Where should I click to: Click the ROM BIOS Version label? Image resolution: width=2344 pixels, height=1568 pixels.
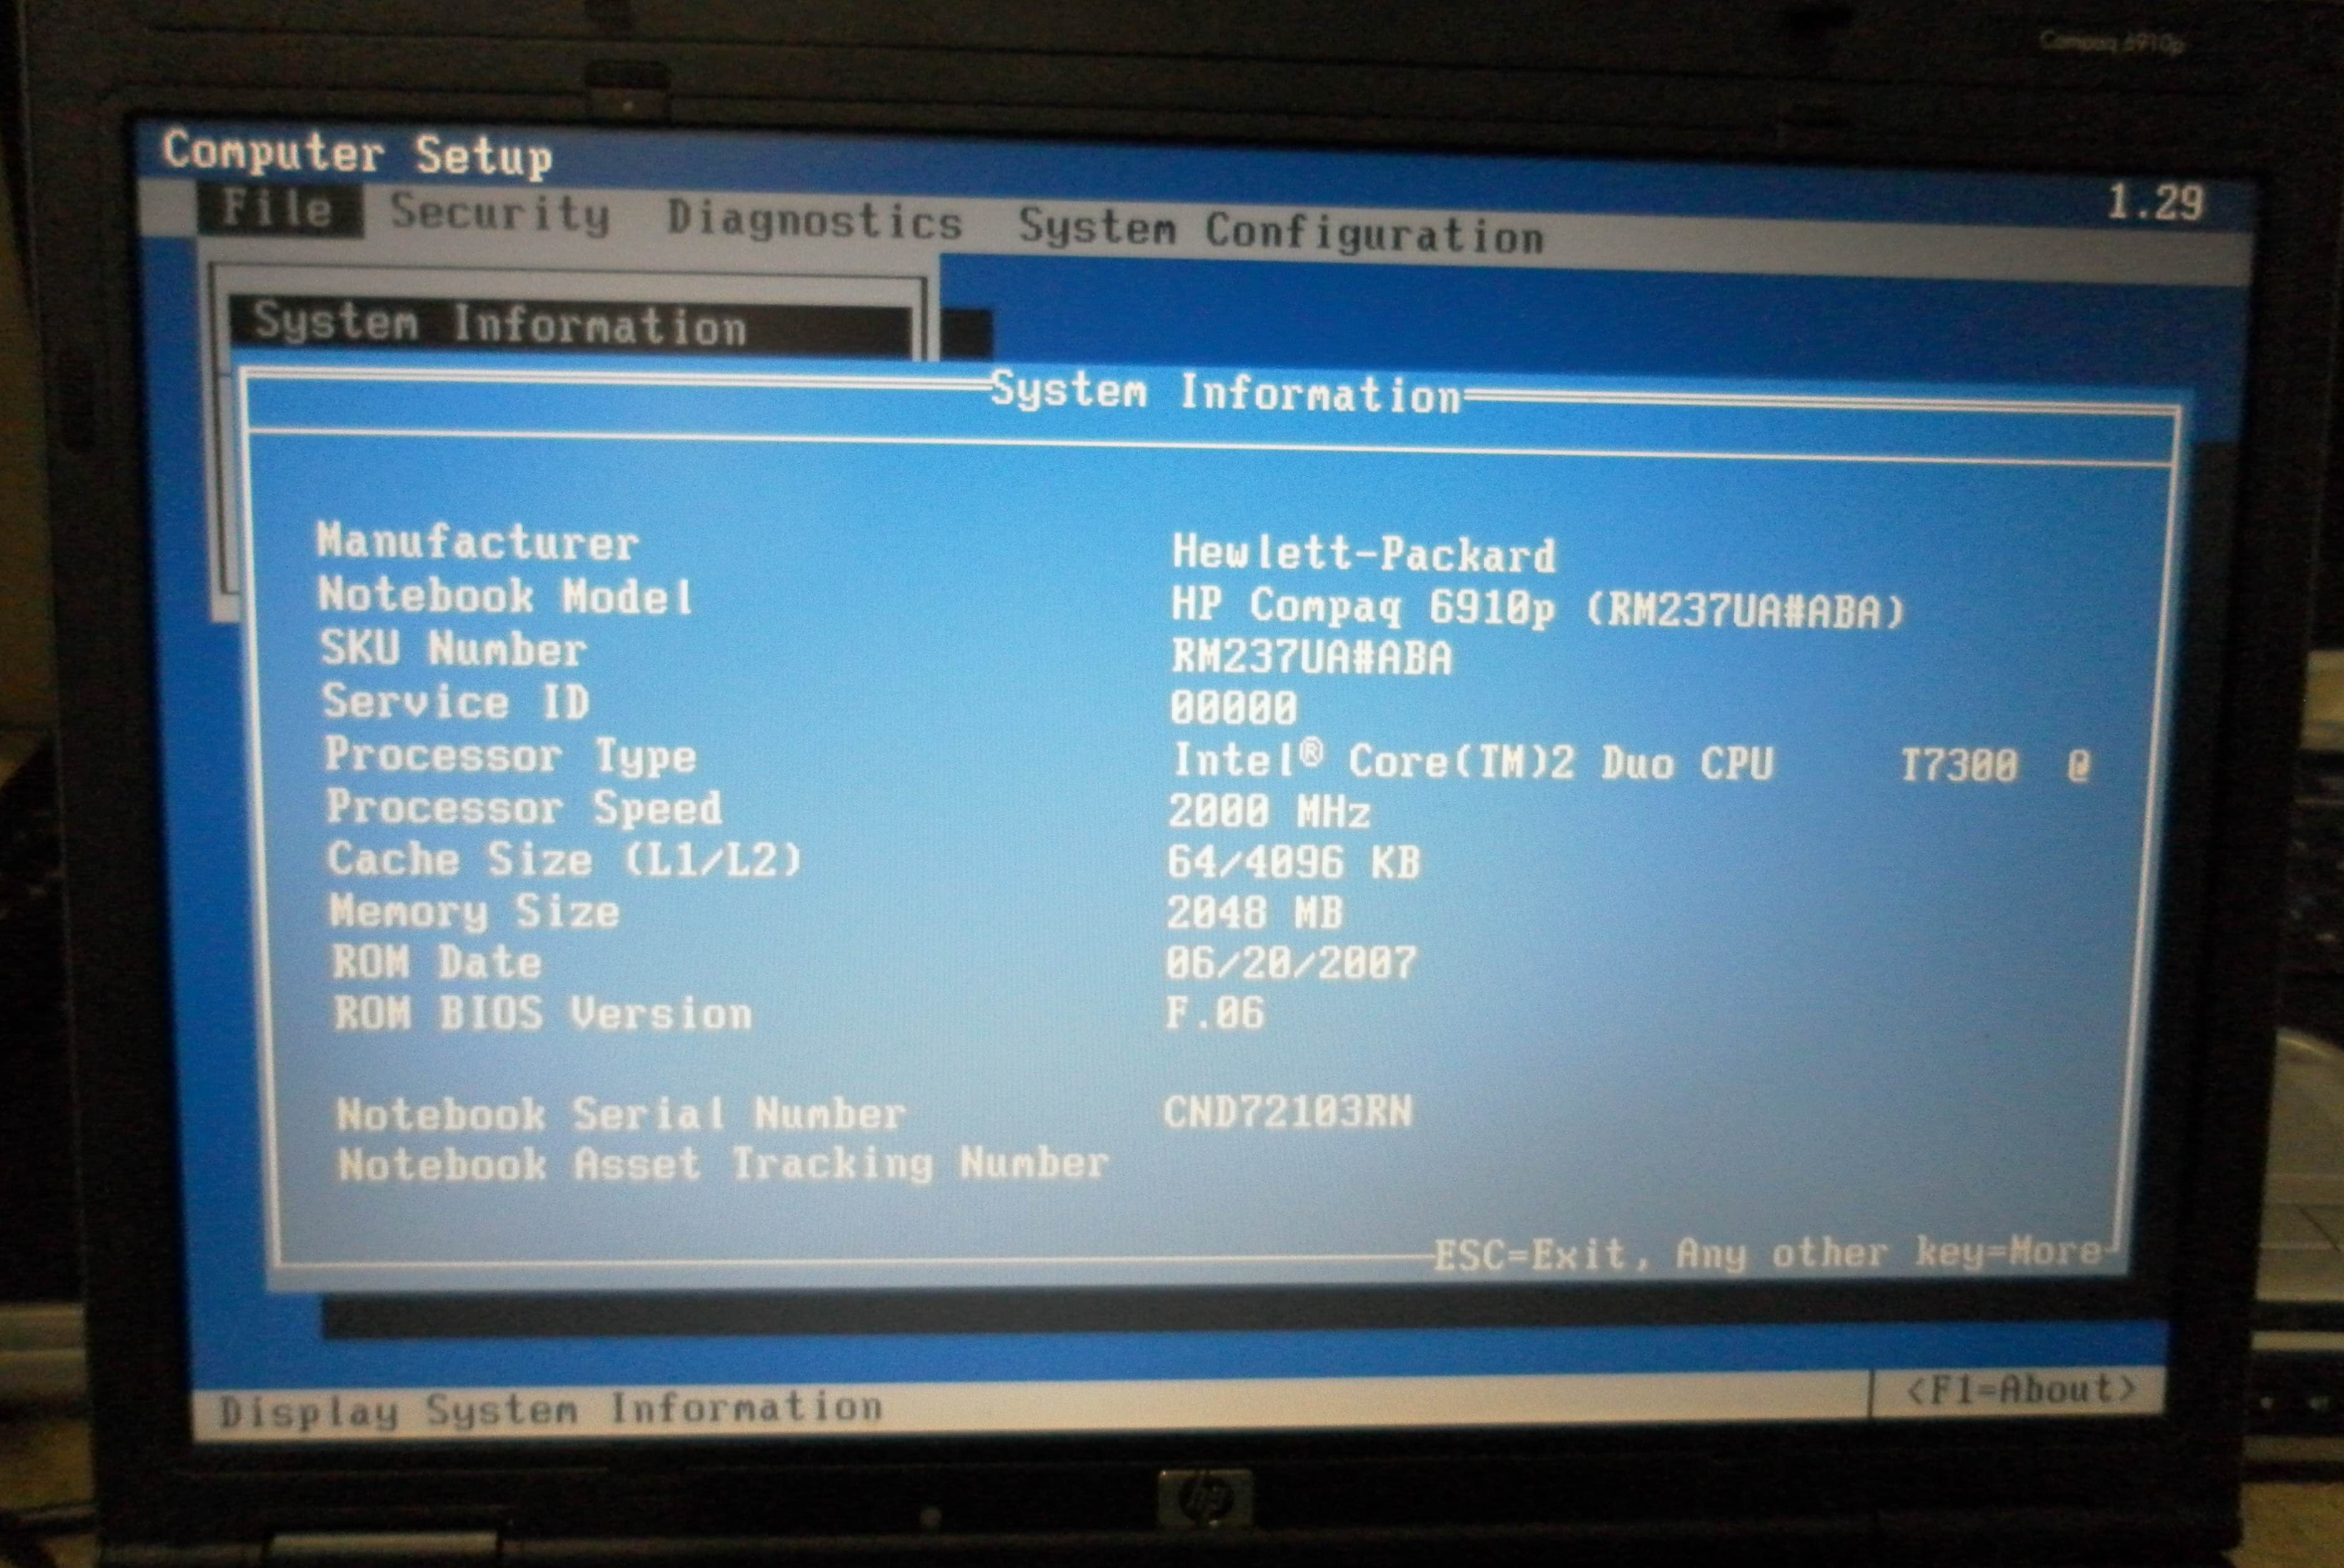[x=543, y=1013]
